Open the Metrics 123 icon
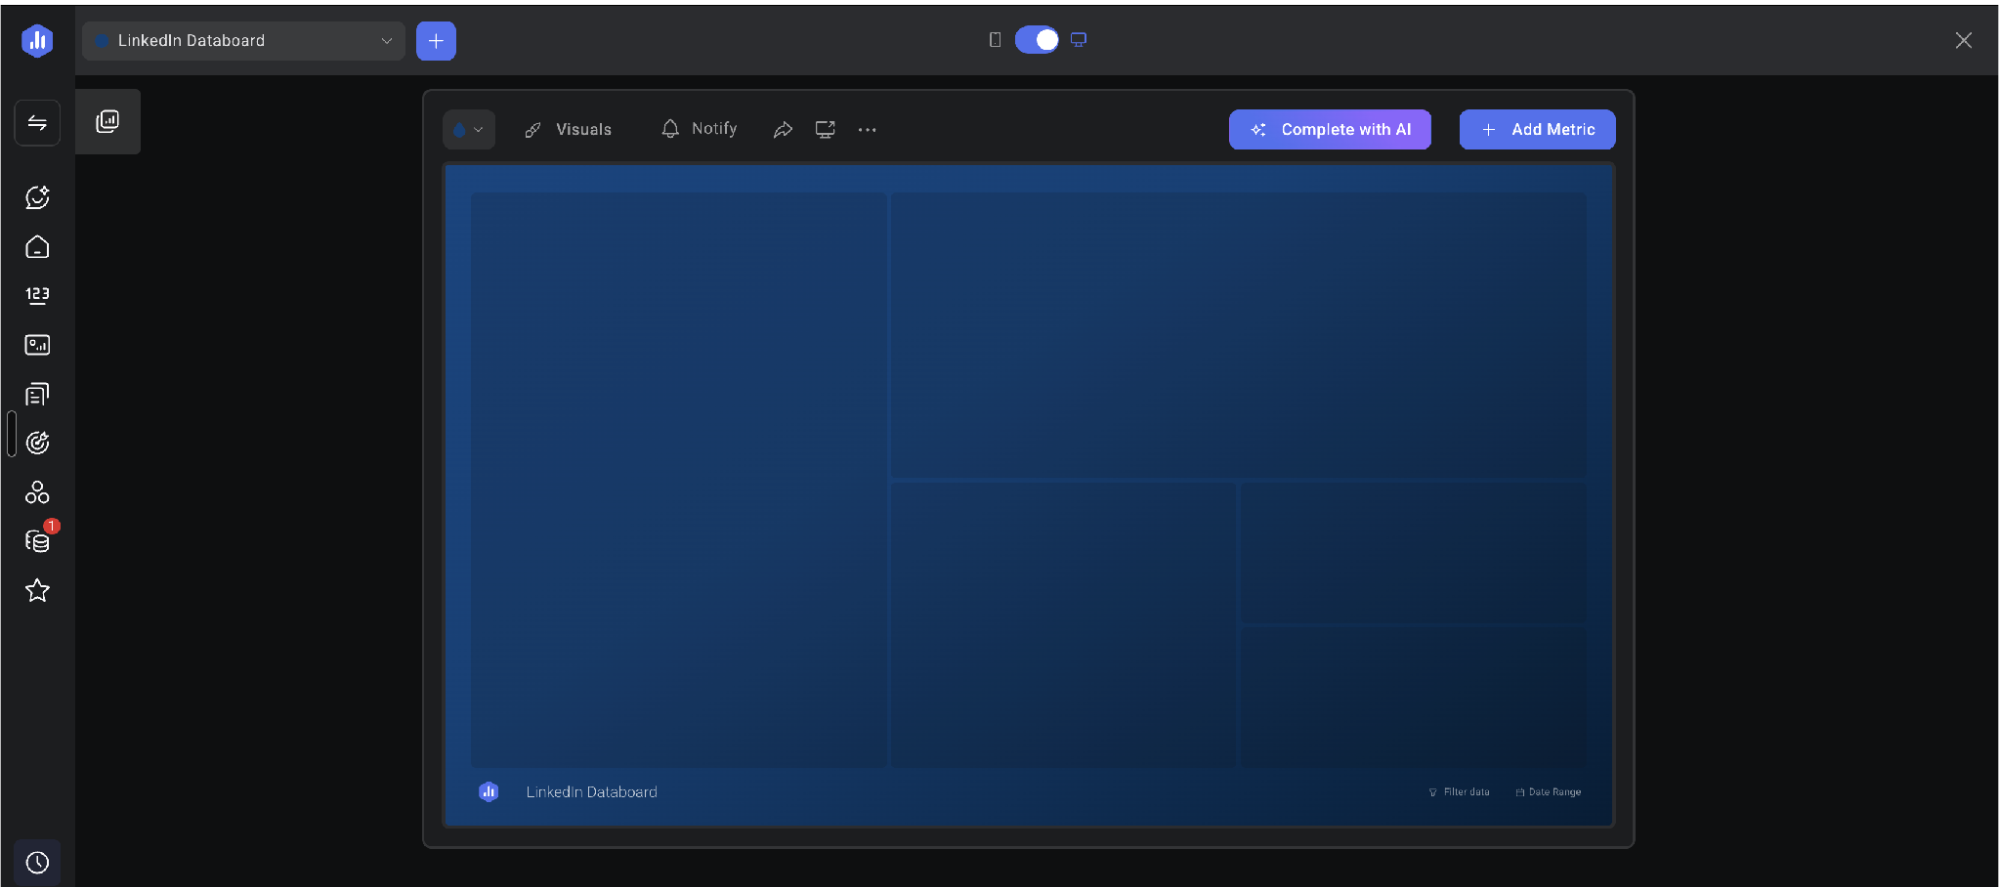The image size is (1999, 888). pos(37,295)
